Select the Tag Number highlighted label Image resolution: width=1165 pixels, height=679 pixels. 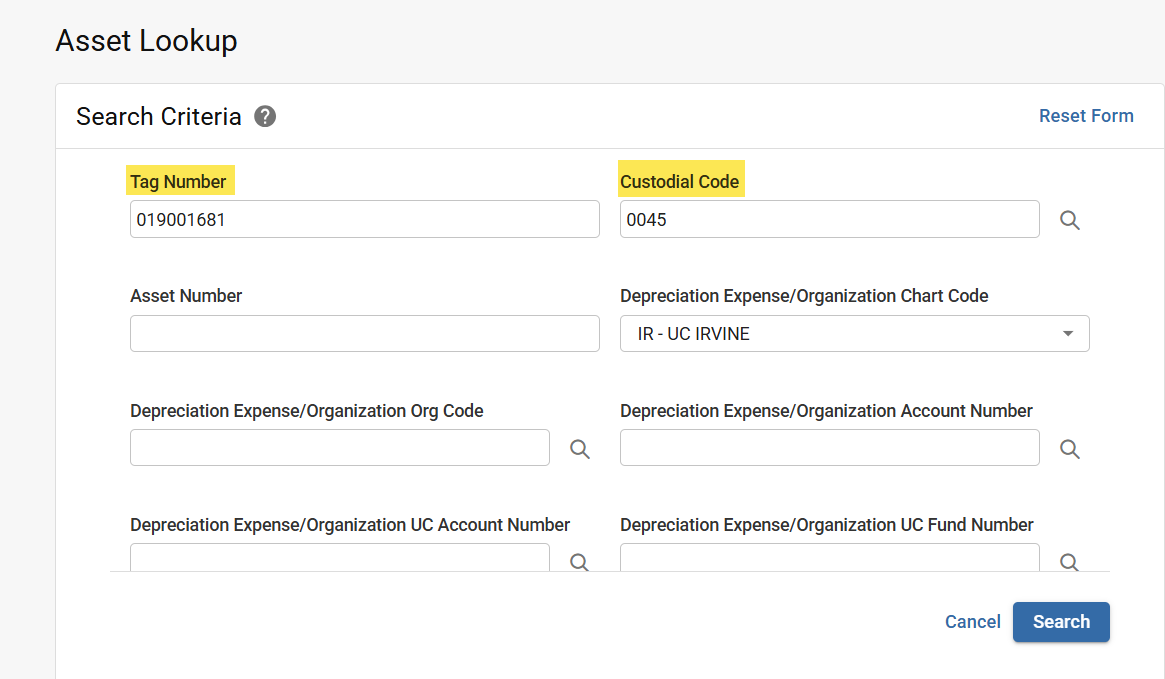pos(180,181)
